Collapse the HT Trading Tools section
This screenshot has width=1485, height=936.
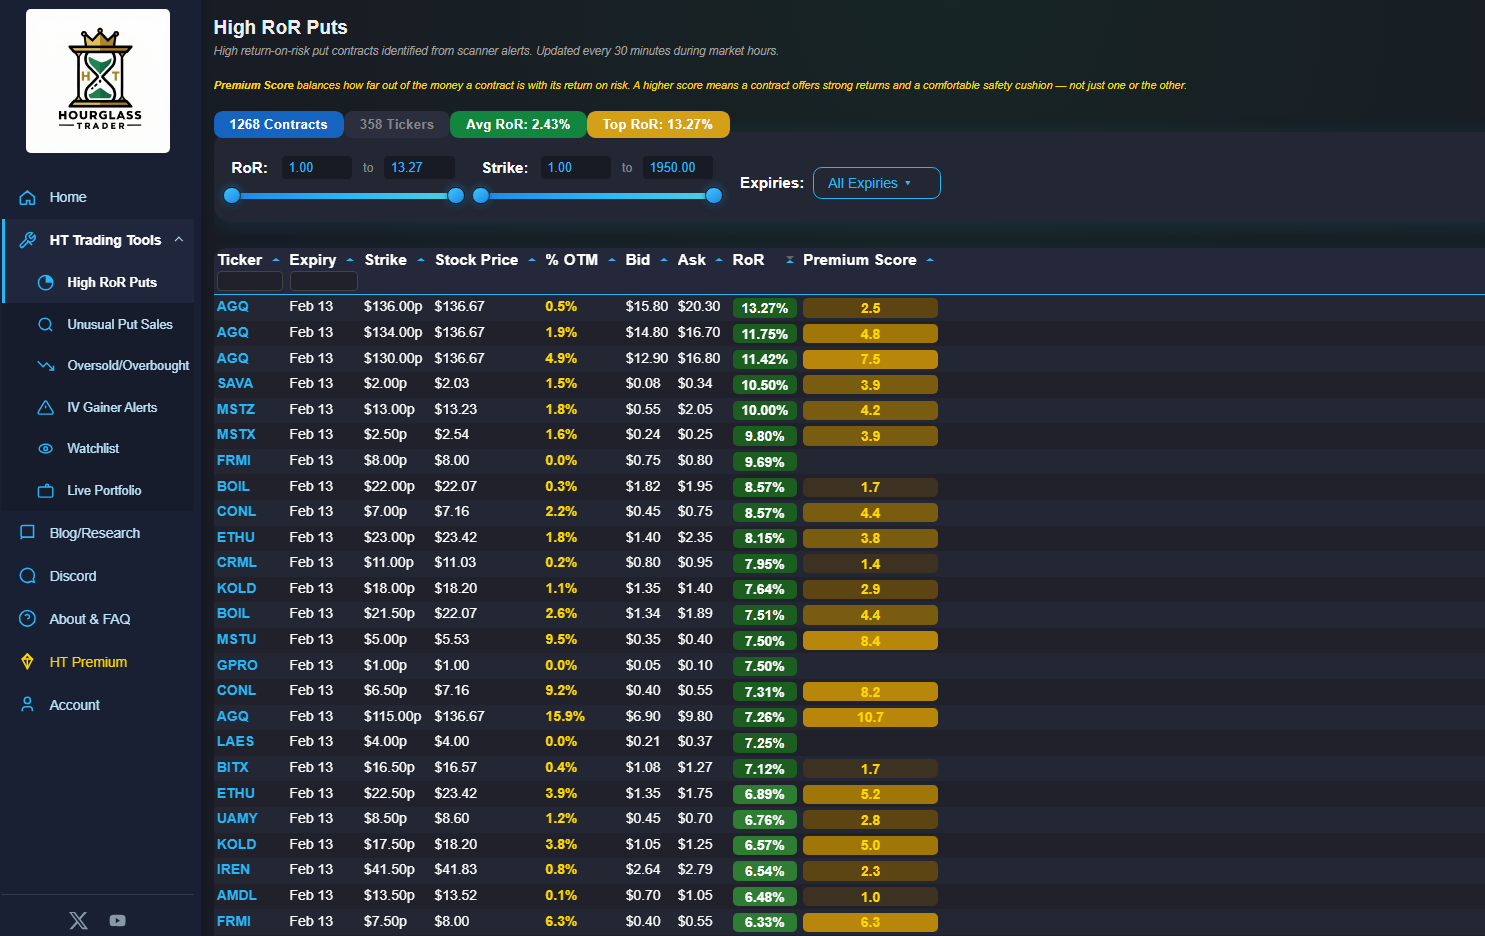179,240
